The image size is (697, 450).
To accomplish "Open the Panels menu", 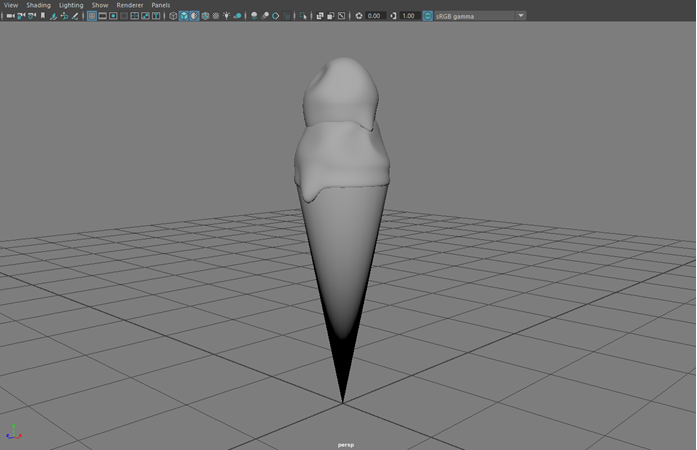I will coord(160,5).
